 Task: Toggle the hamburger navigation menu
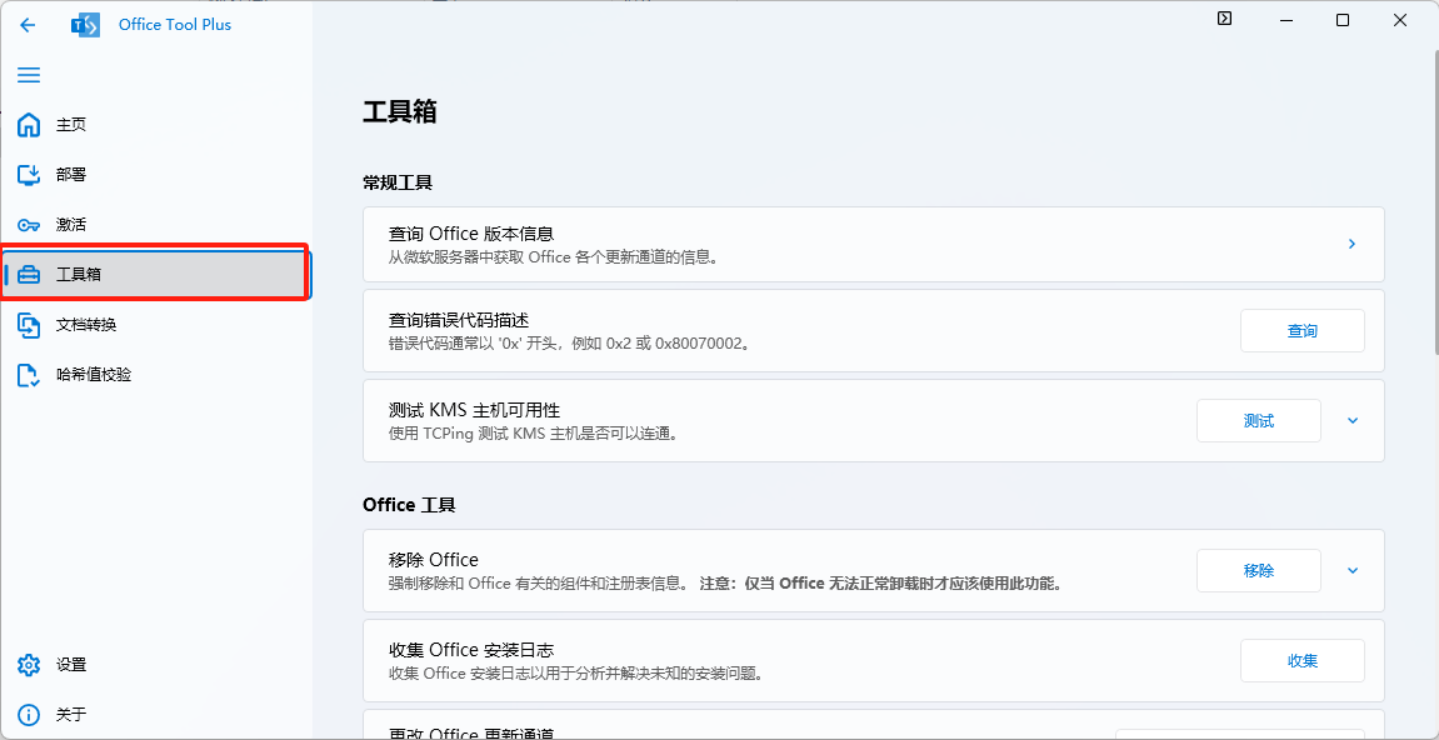tap(29, 75)
